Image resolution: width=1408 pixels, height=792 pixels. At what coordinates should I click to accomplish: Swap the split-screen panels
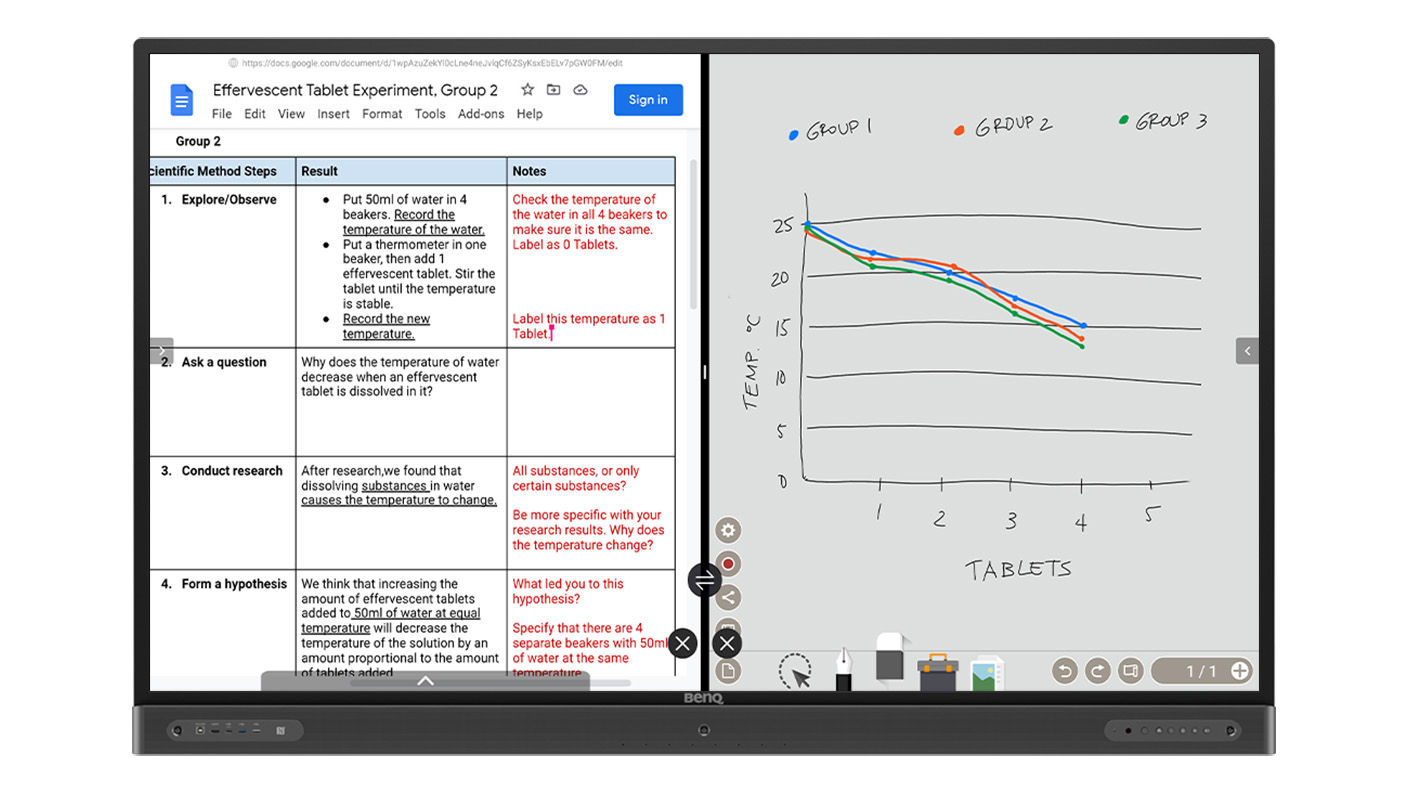704,580
